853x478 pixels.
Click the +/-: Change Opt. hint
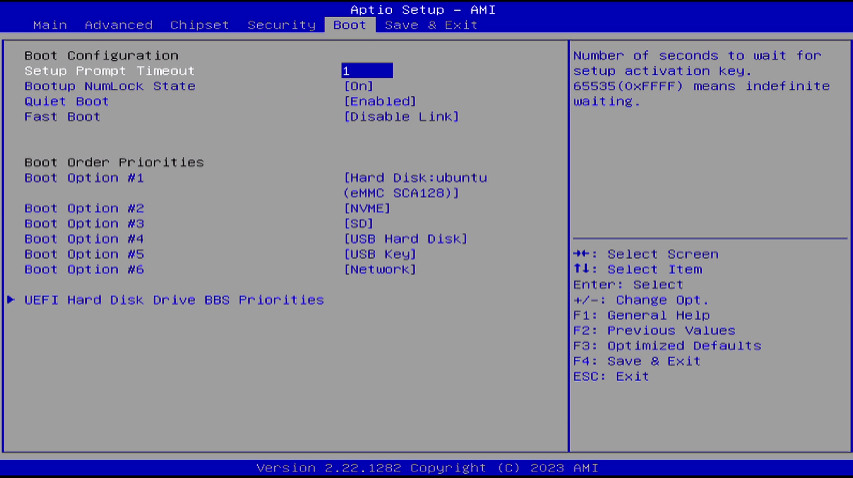[641, 300]
